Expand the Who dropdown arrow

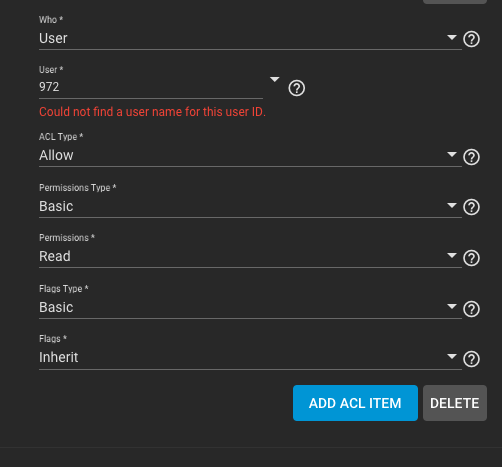452,37
